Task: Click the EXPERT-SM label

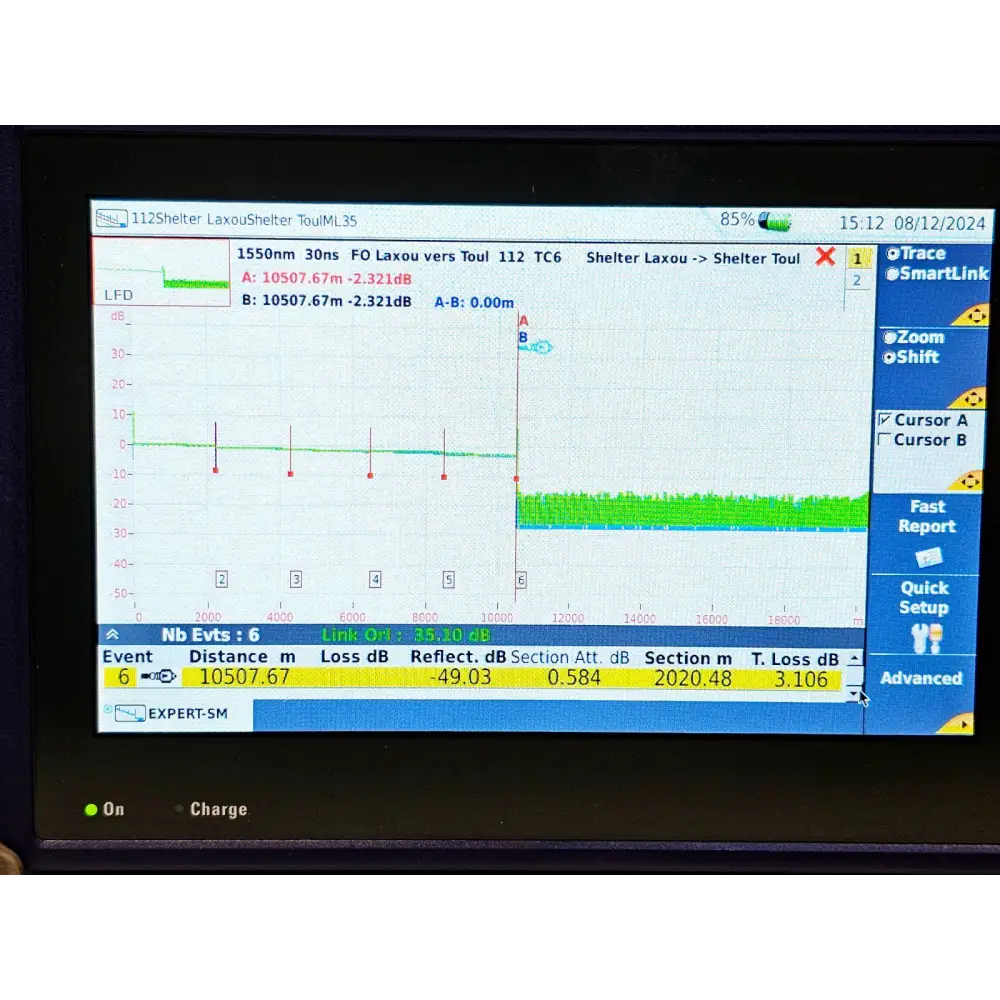Action: point(188,713)
